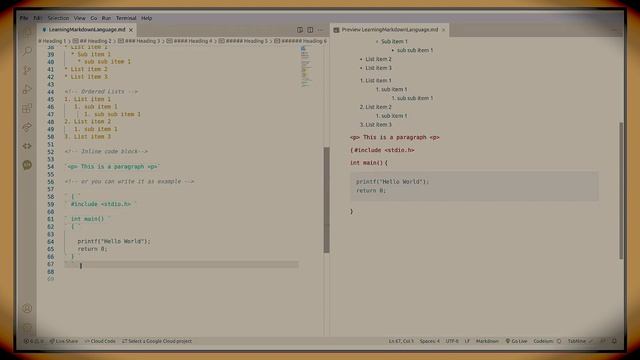Click the editor's vertical scrollbar thumb

[327, 200]
